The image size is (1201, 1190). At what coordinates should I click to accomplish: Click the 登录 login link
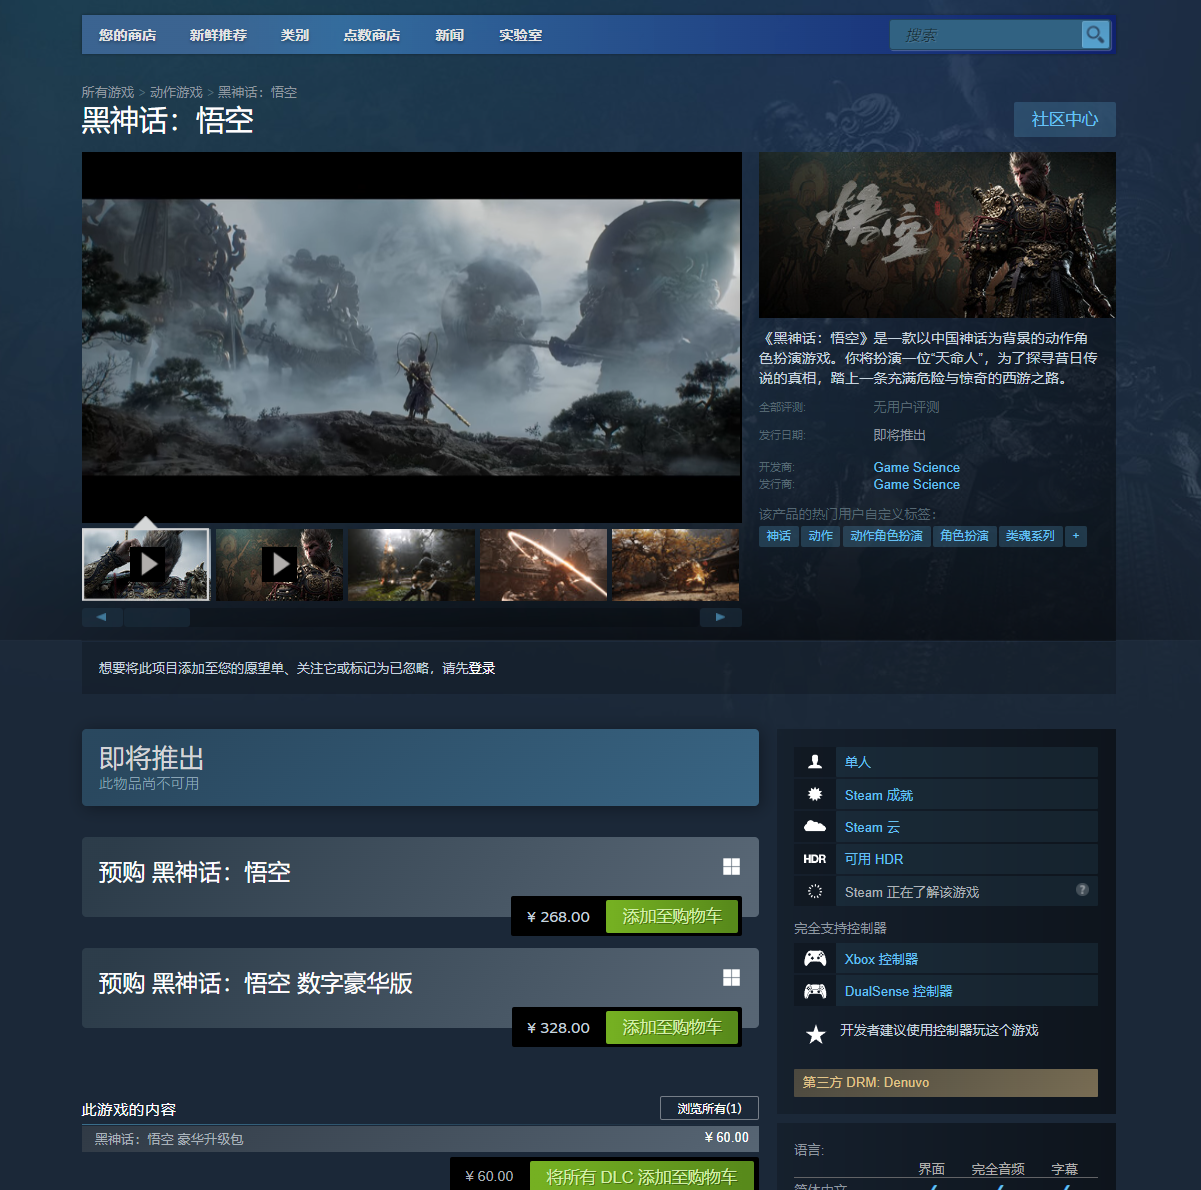click(x=482, y=668)
